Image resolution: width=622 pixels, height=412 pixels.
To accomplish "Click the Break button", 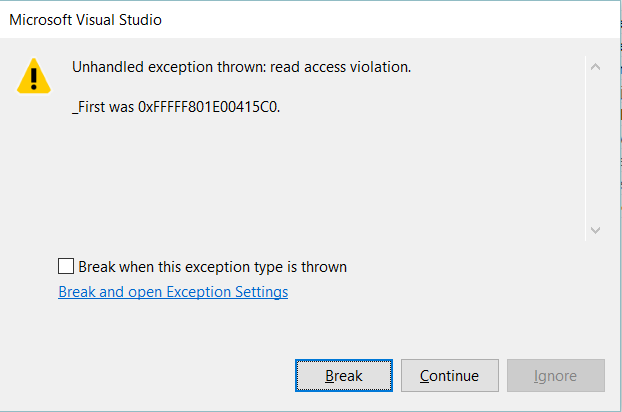I will coord(343,376).
